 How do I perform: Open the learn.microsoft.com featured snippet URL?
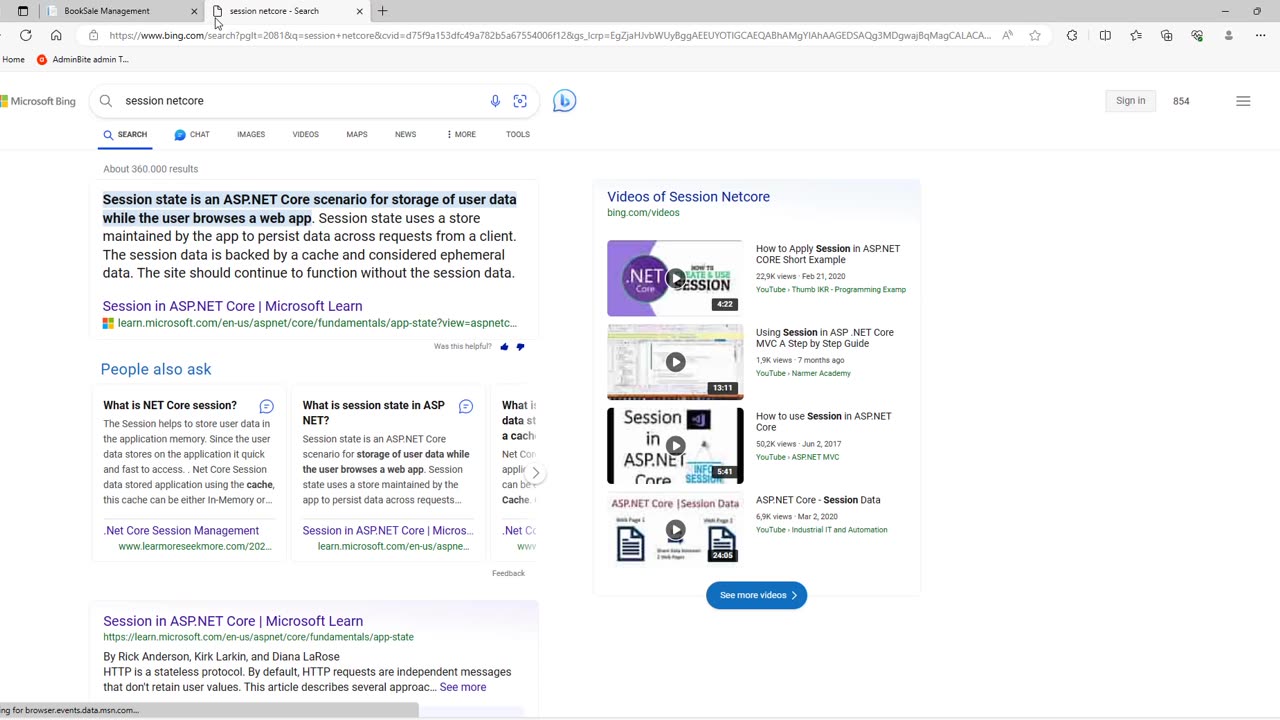[x=317, y=323]
